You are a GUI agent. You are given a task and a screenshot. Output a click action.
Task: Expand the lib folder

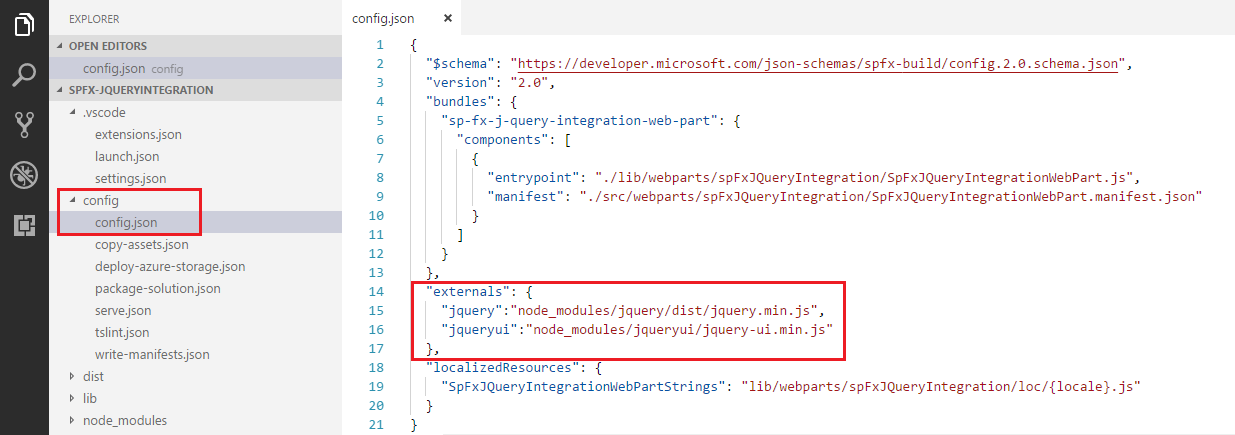point(89,399)
